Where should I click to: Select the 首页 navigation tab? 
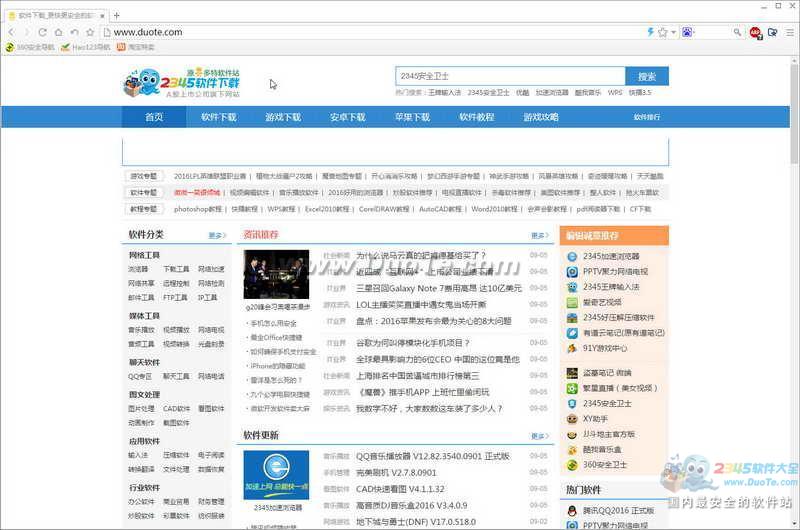click(x=154, y=117)
